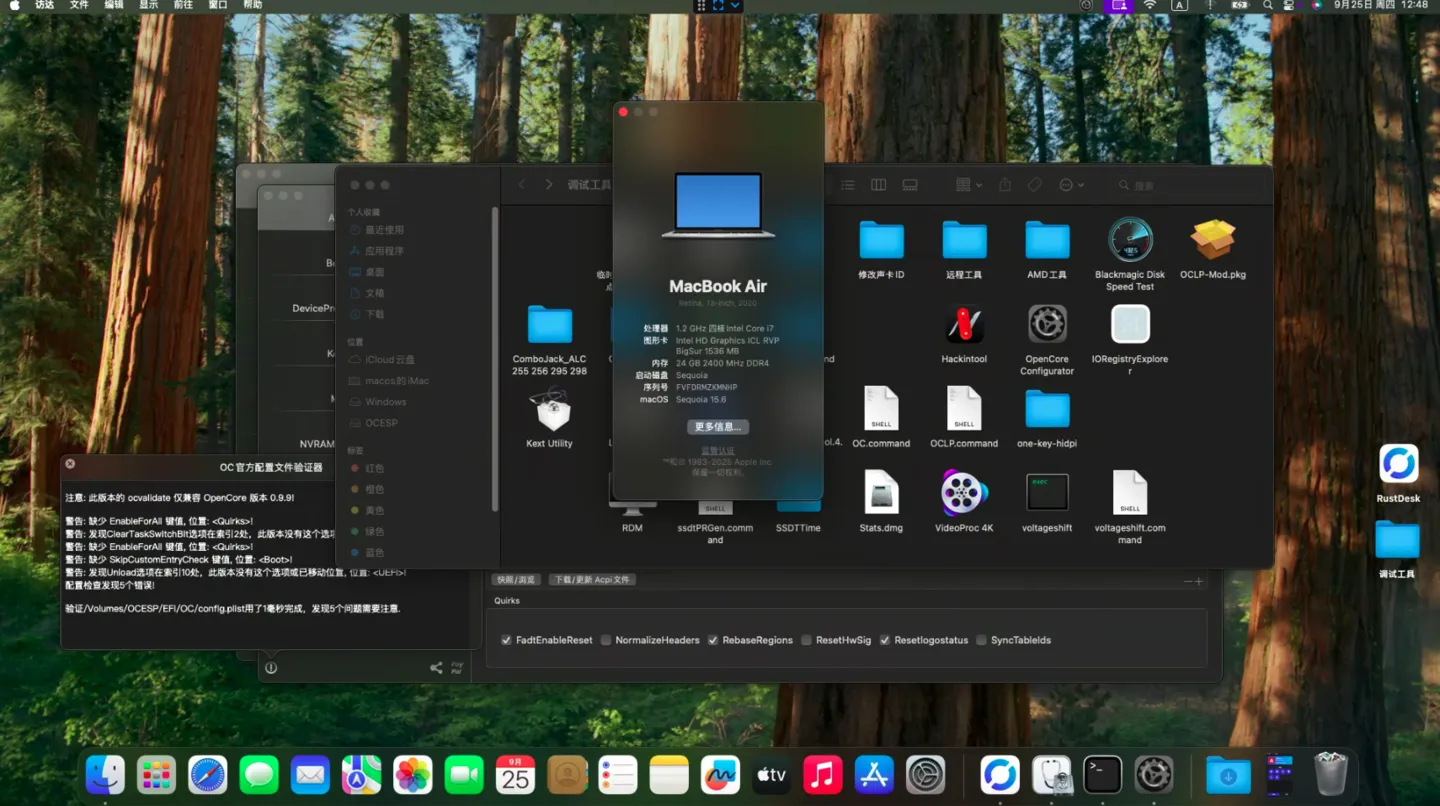
Task: Select the 红色 red tag in sidebar
Action: [x=374, y=468]
